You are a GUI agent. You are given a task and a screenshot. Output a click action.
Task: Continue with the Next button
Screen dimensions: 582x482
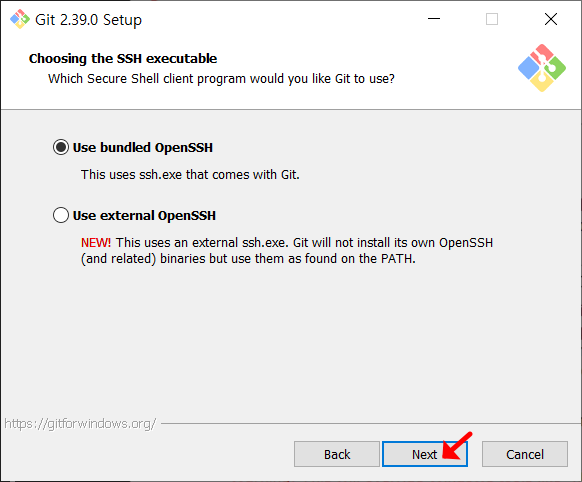click(x=425, y=454)
